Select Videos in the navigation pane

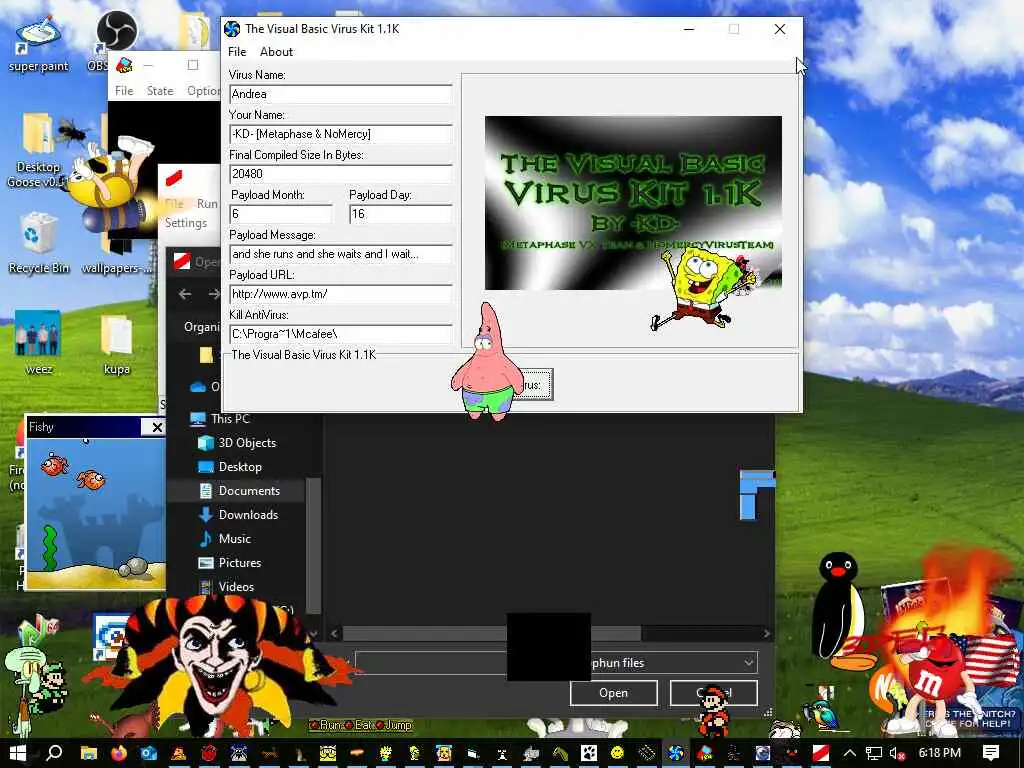coord(236,586)
